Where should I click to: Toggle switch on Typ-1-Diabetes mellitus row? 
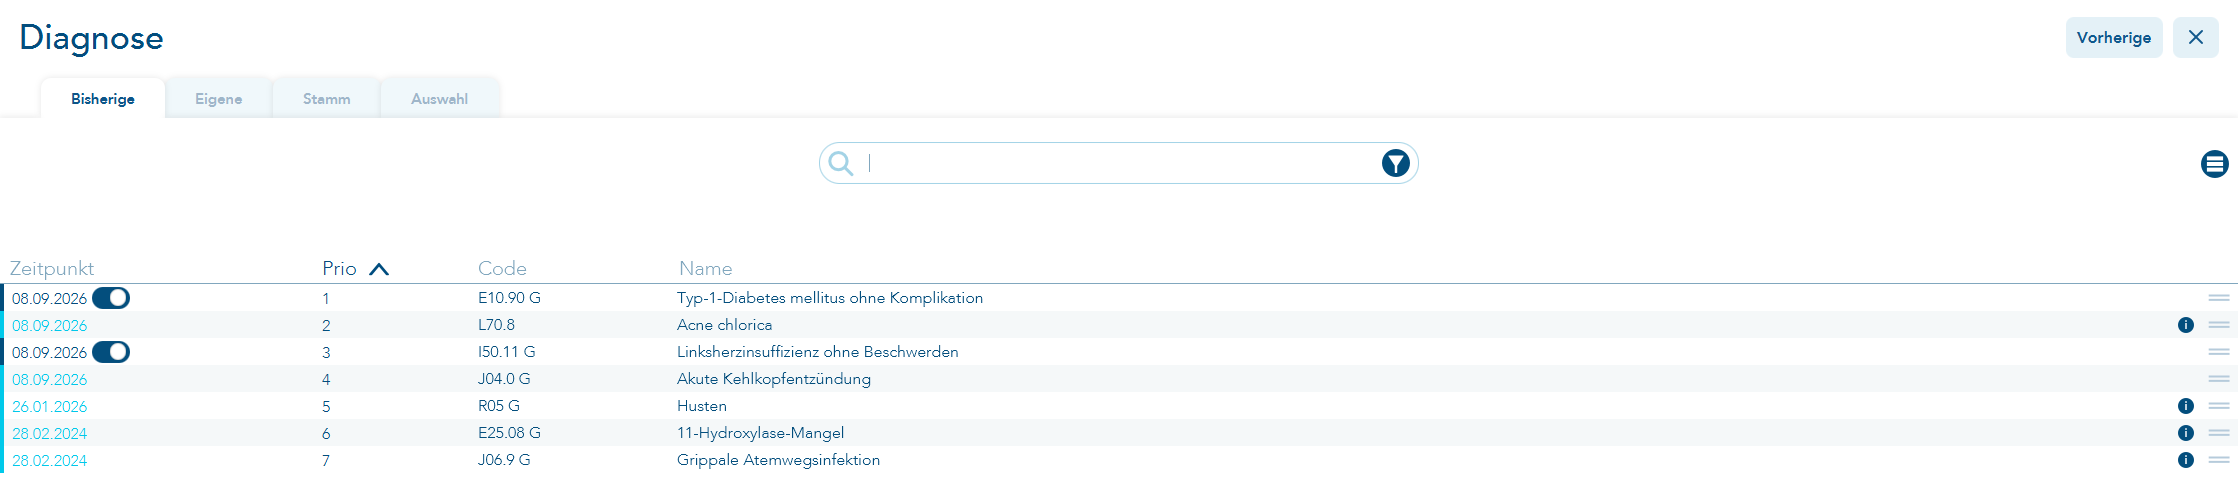(111, 298)
